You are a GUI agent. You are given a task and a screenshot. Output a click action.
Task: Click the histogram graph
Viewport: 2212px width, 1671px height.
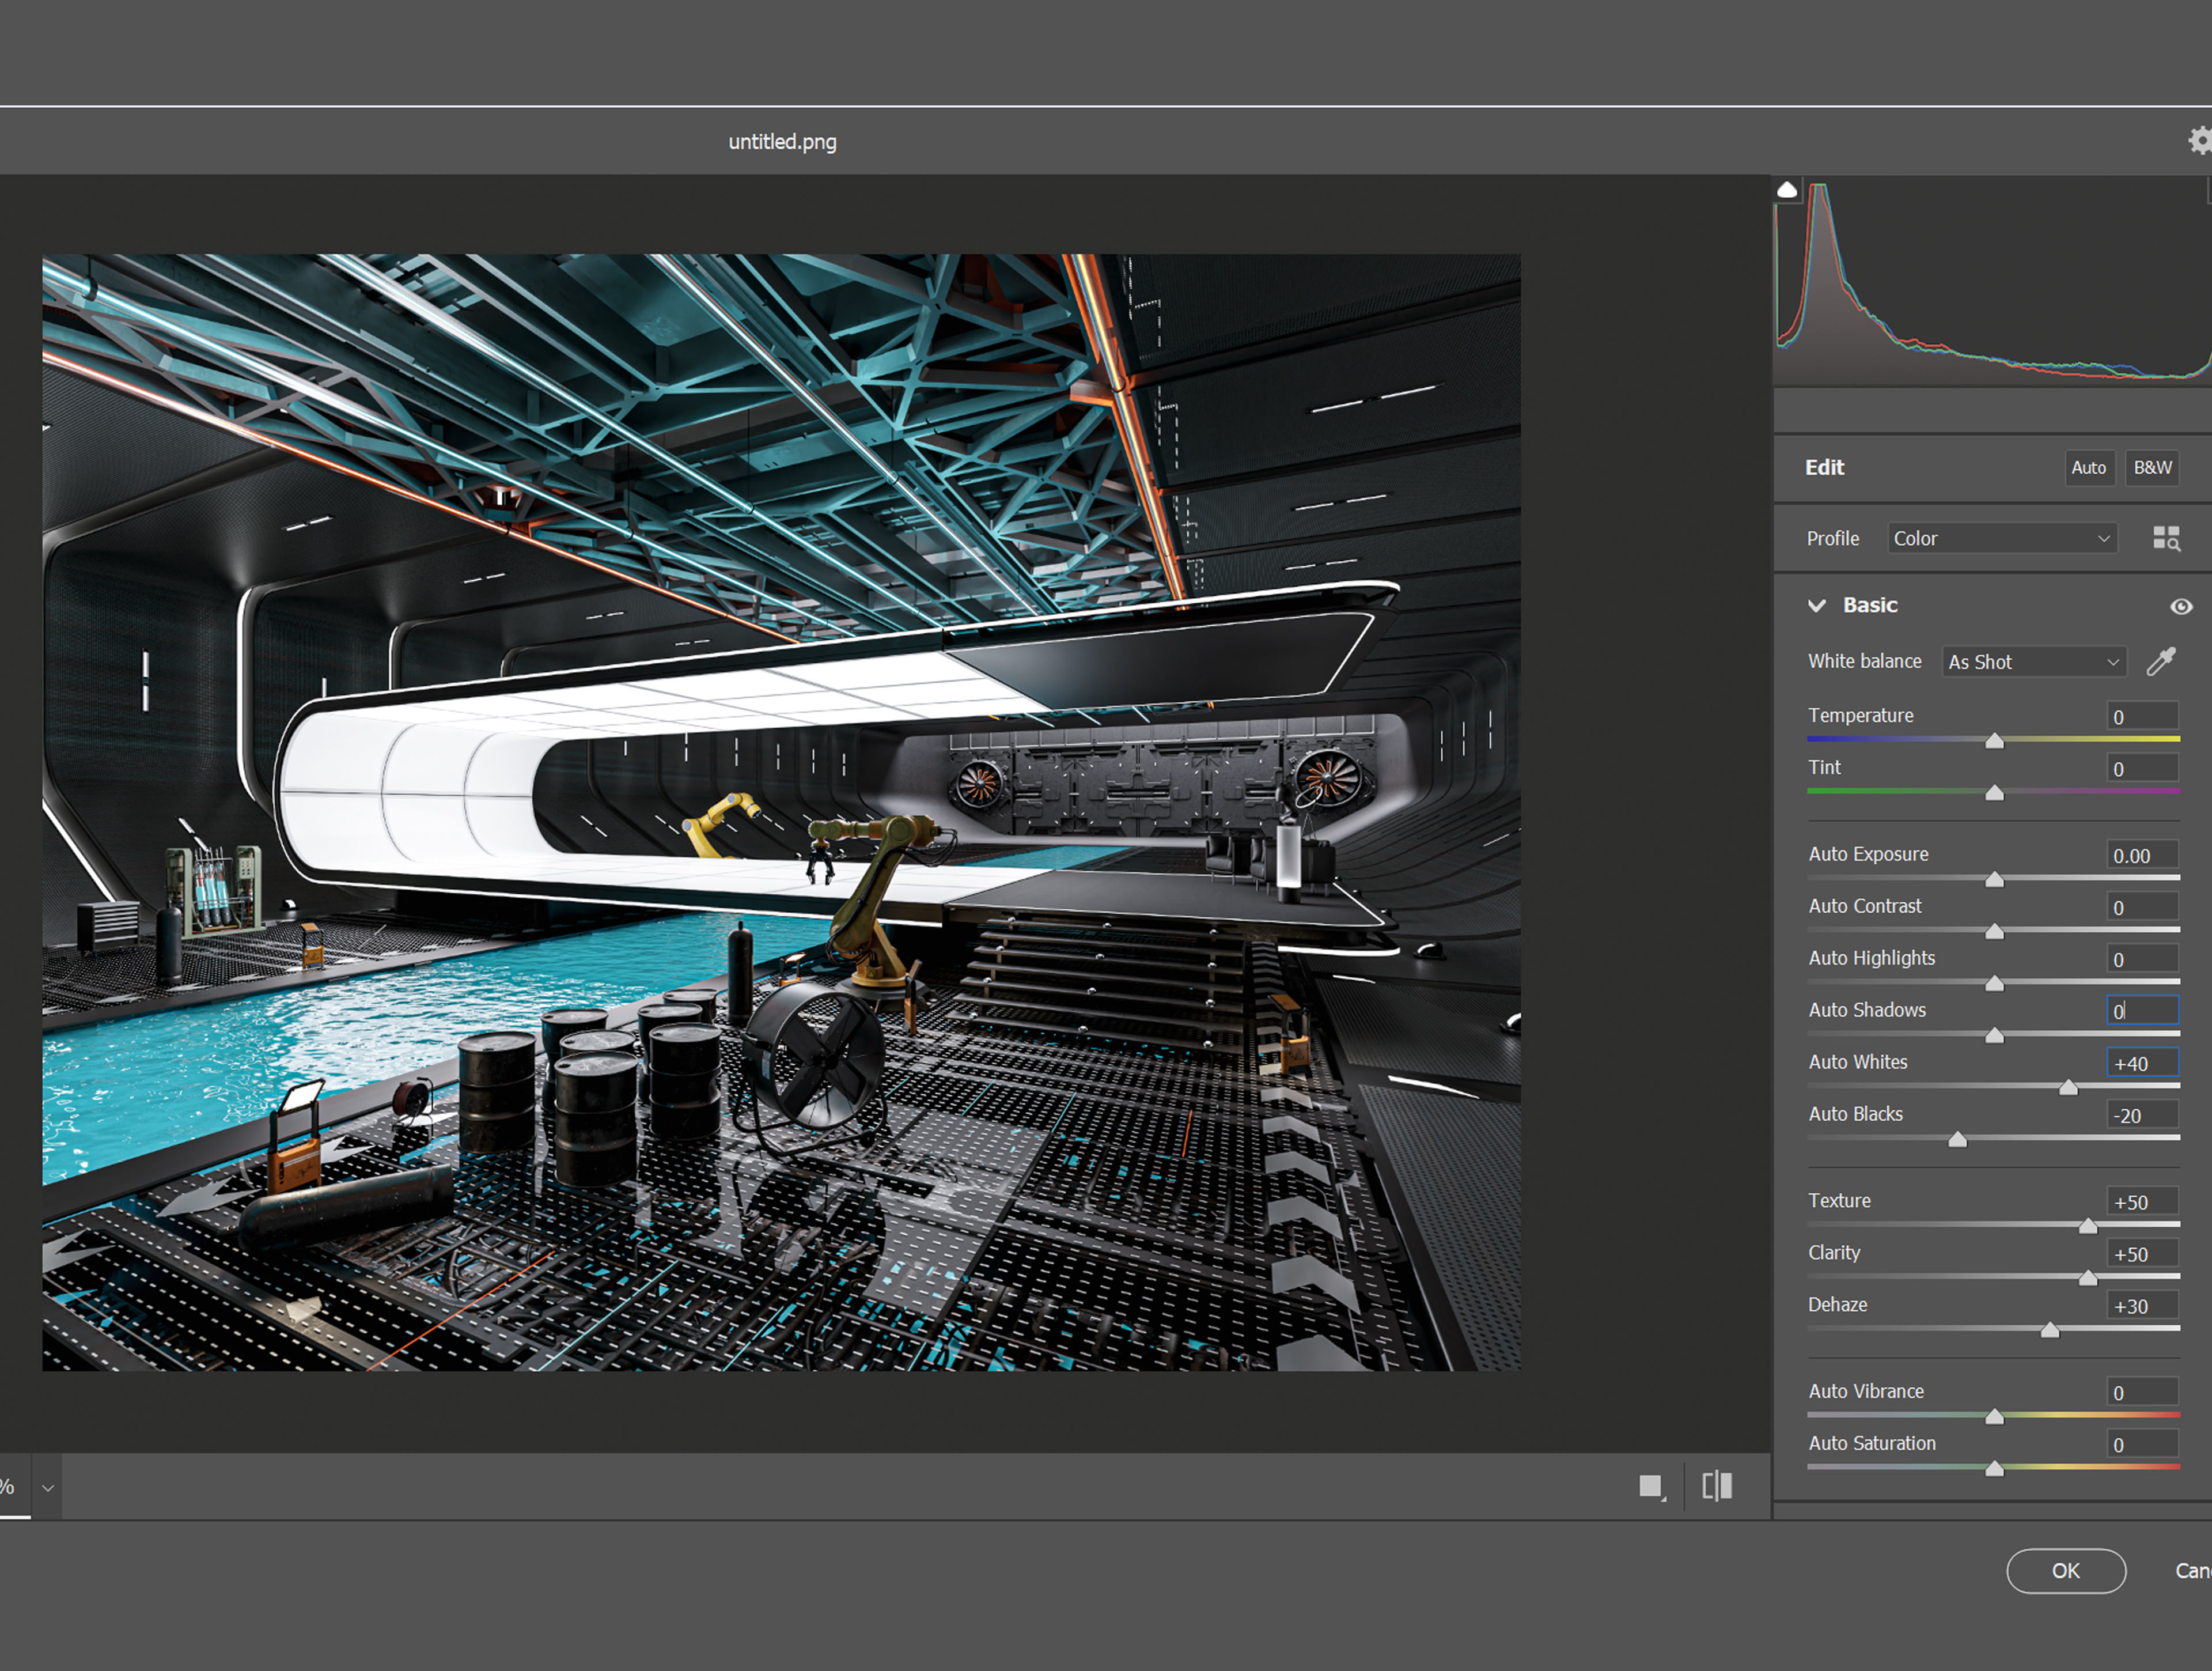click(x=1992, y=282)
